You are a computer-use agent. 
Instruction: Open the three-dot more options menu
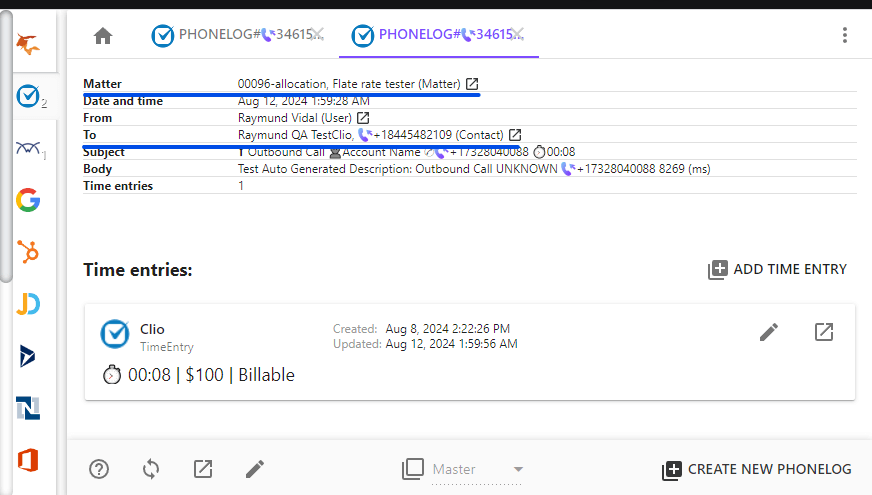click(x=845, y=36)
